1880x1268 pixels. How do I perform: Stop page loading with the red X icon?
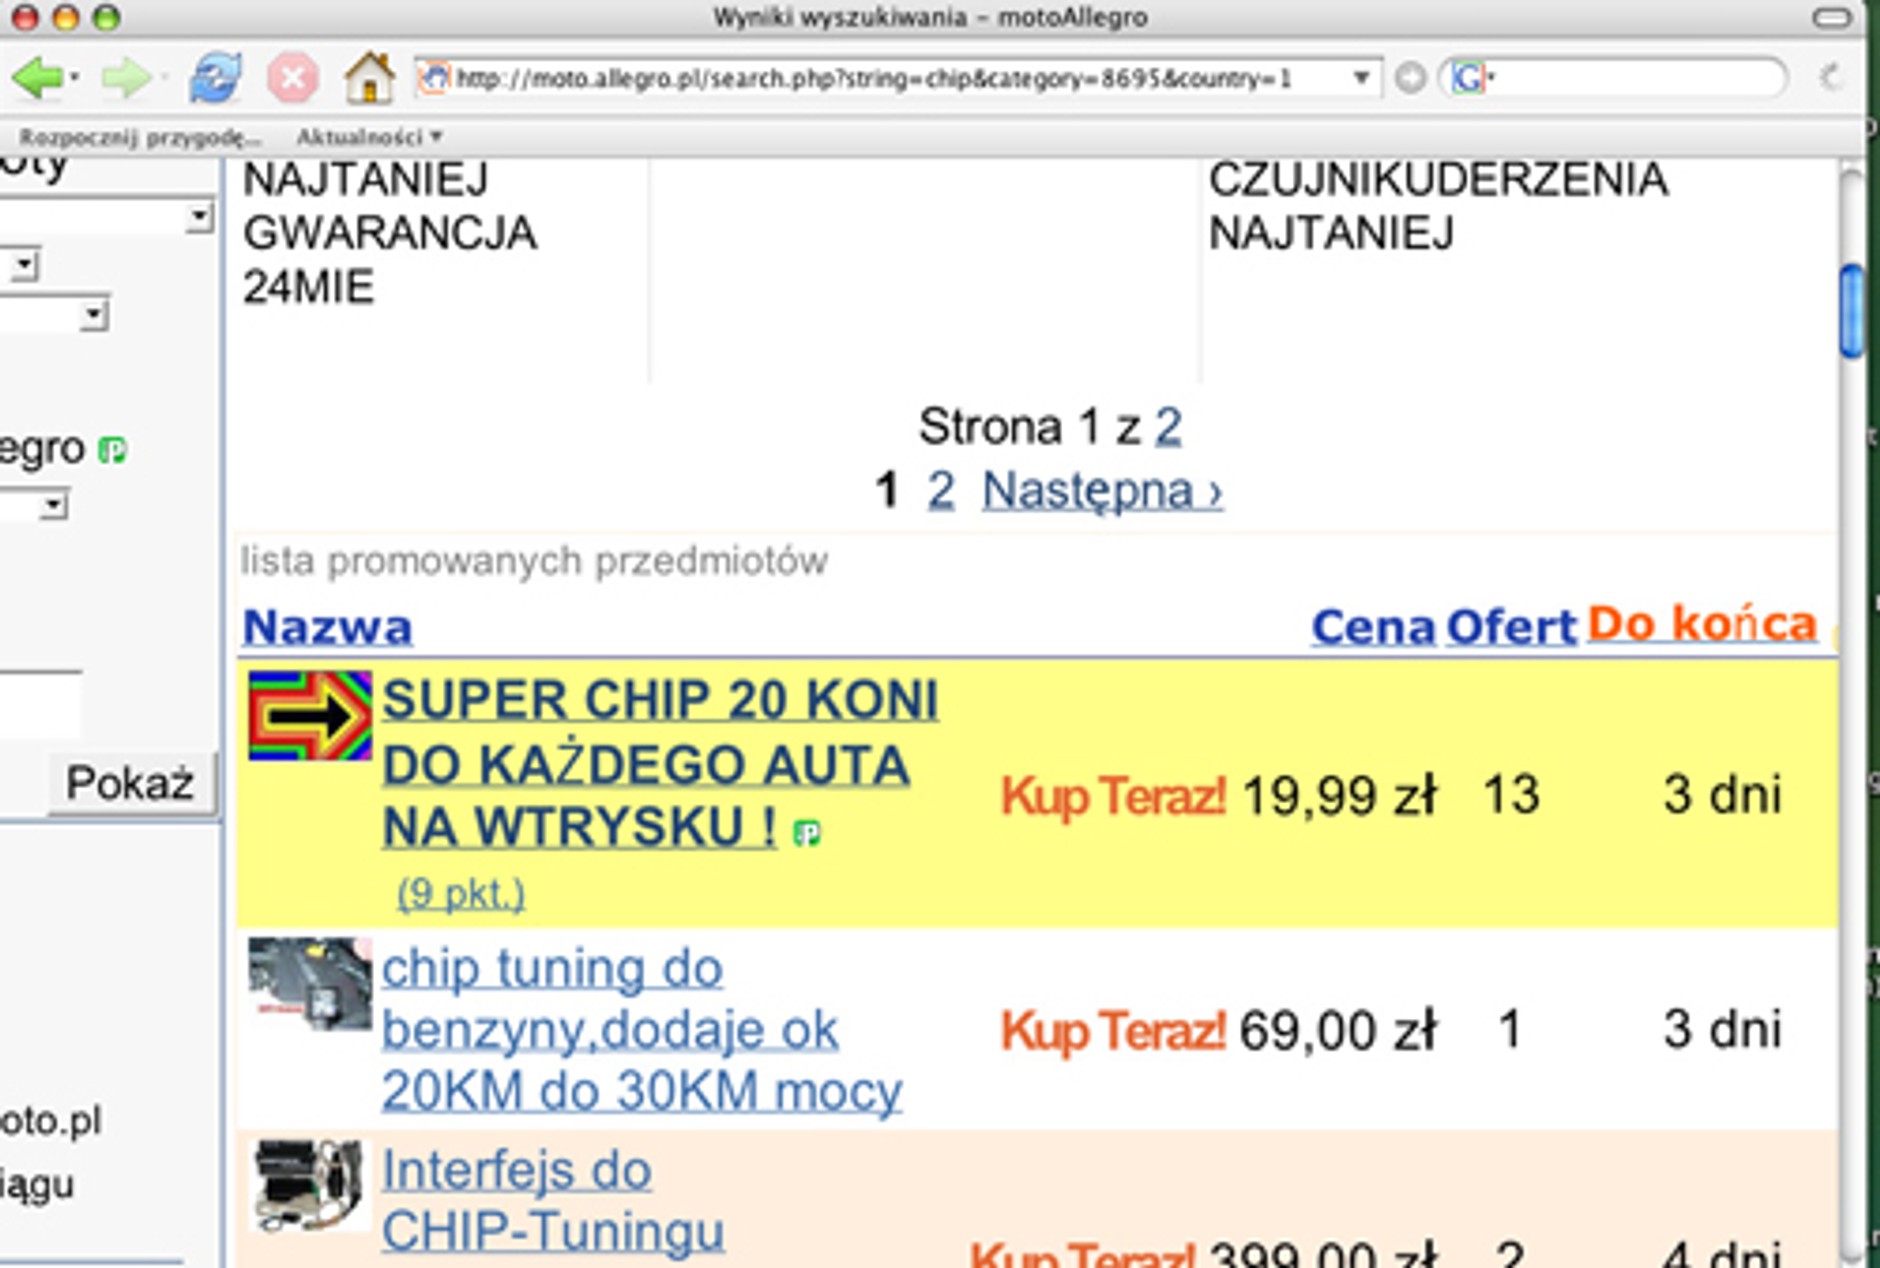(x=291, y=75)
